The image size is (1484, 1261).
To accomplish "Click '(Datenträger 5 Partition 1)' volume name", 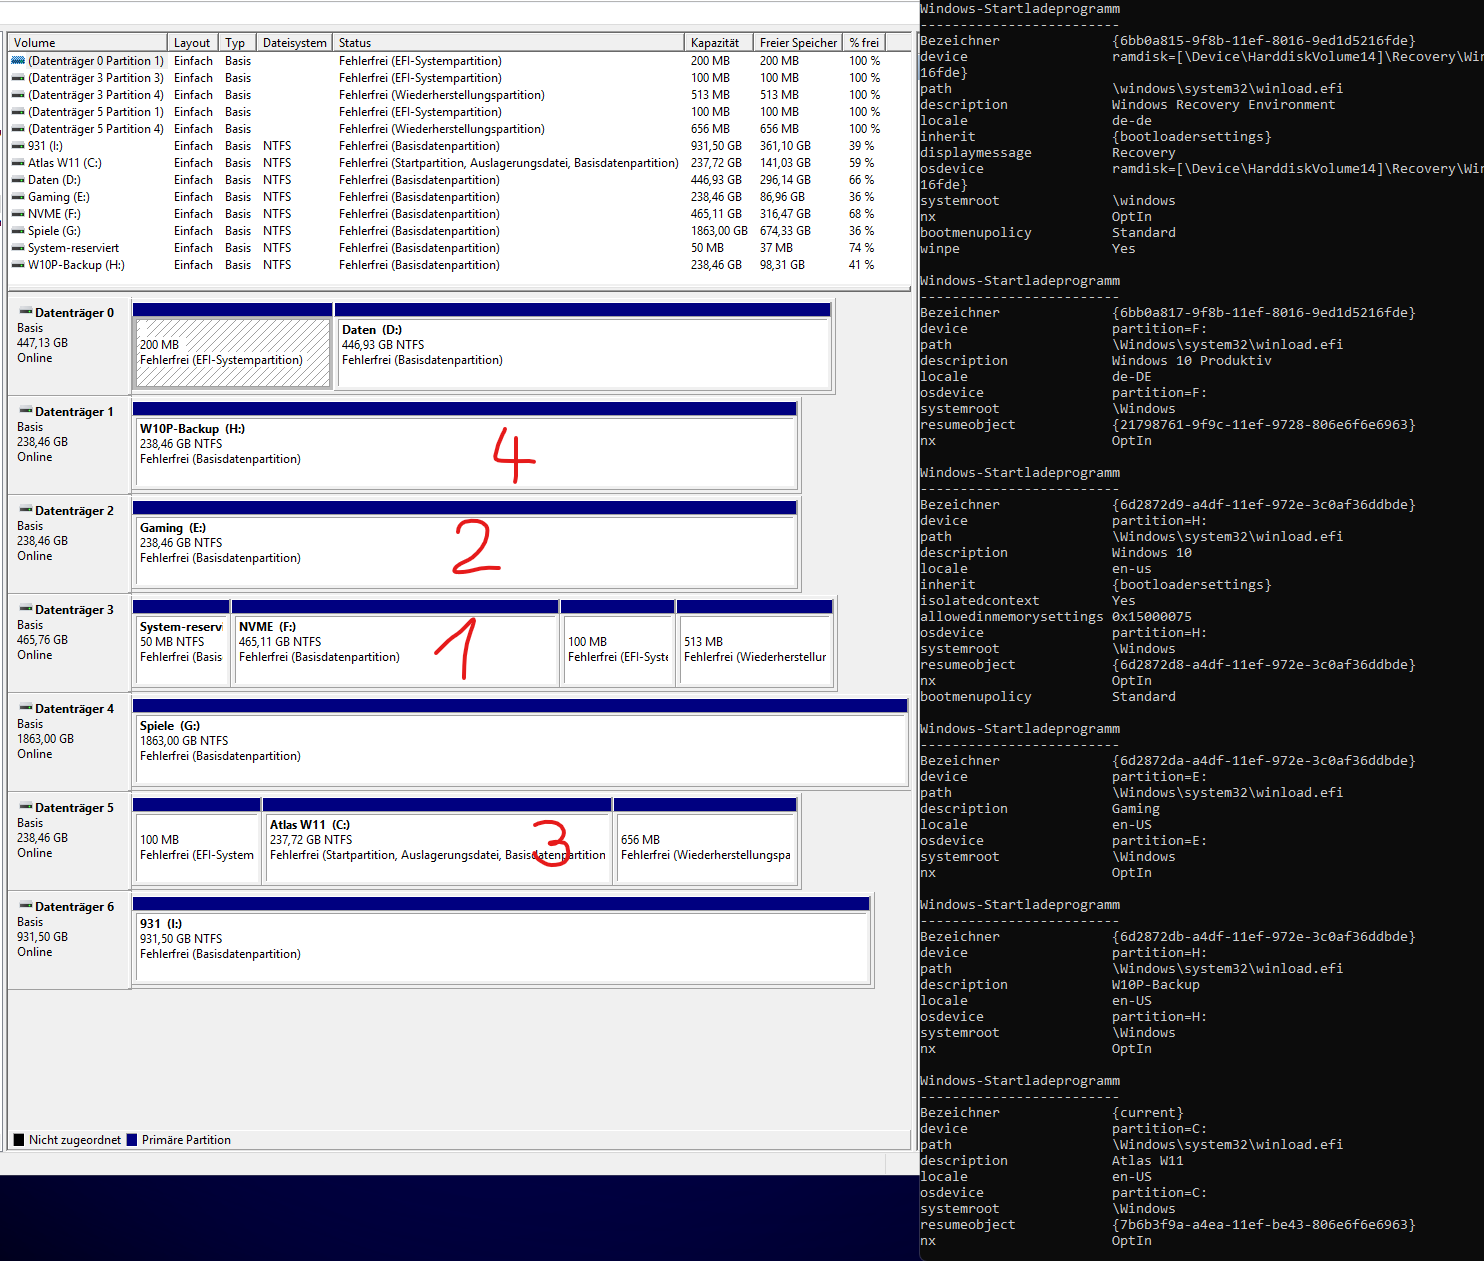I will click(96, 112).
